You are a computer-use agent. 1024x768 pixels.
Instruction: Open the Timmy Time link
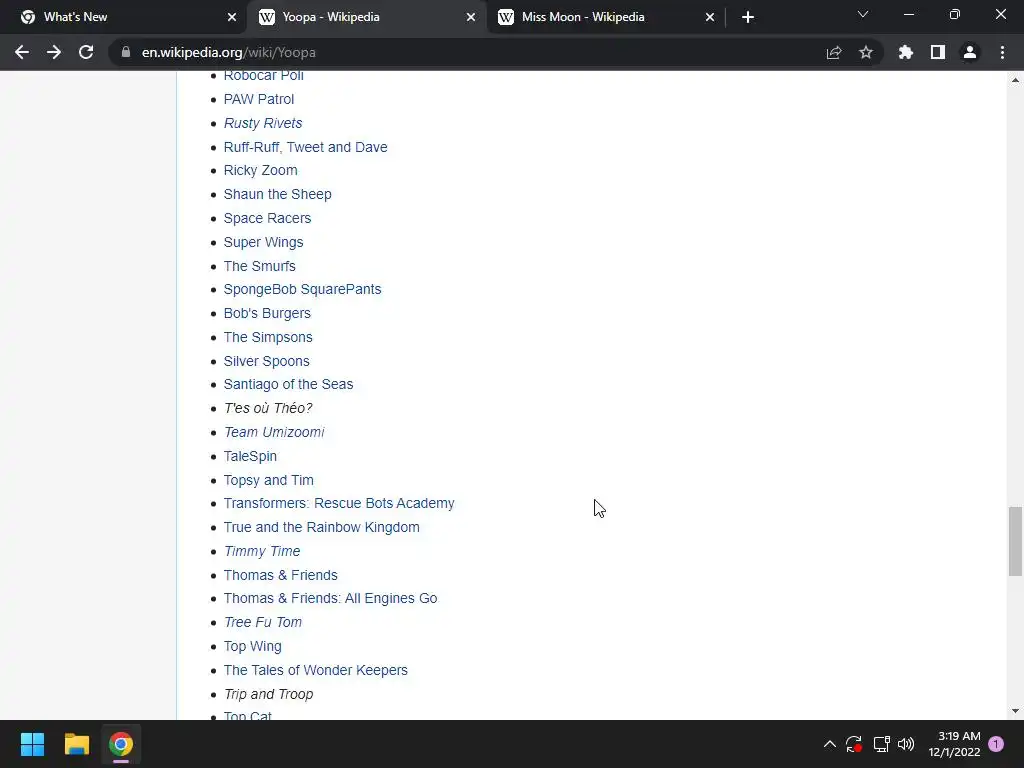[x=262, y=551]
